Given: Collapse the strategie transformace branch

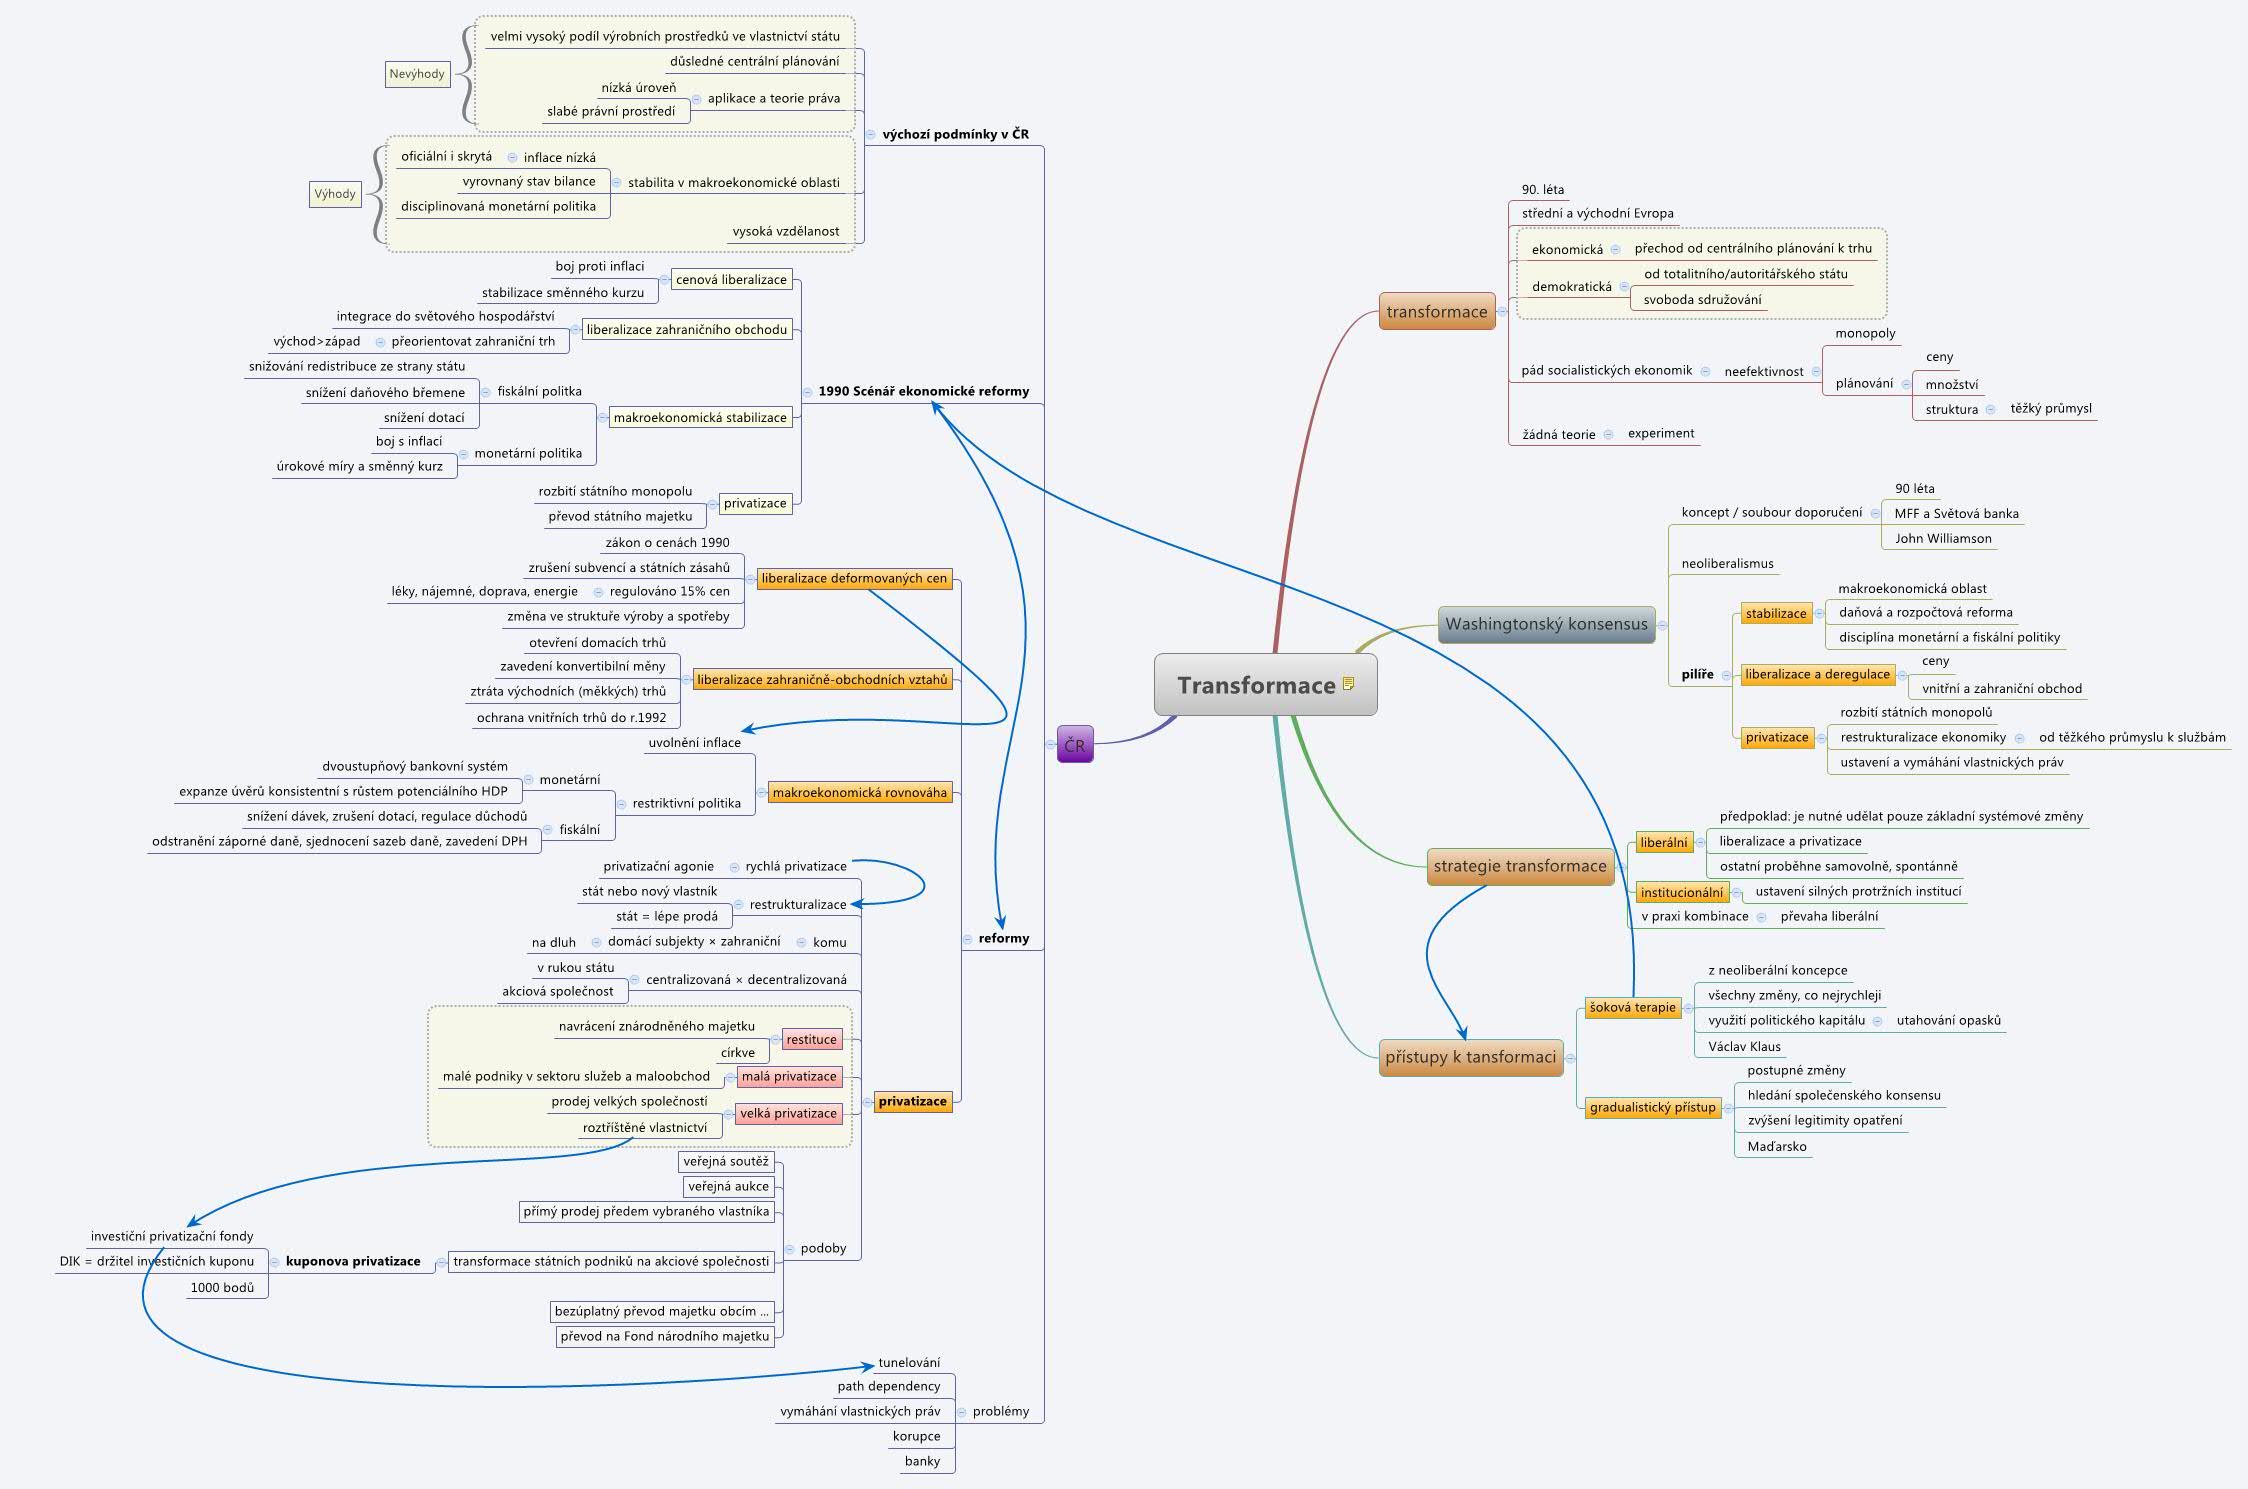Looking at the screenshot, I should [x=1620, y=866].
